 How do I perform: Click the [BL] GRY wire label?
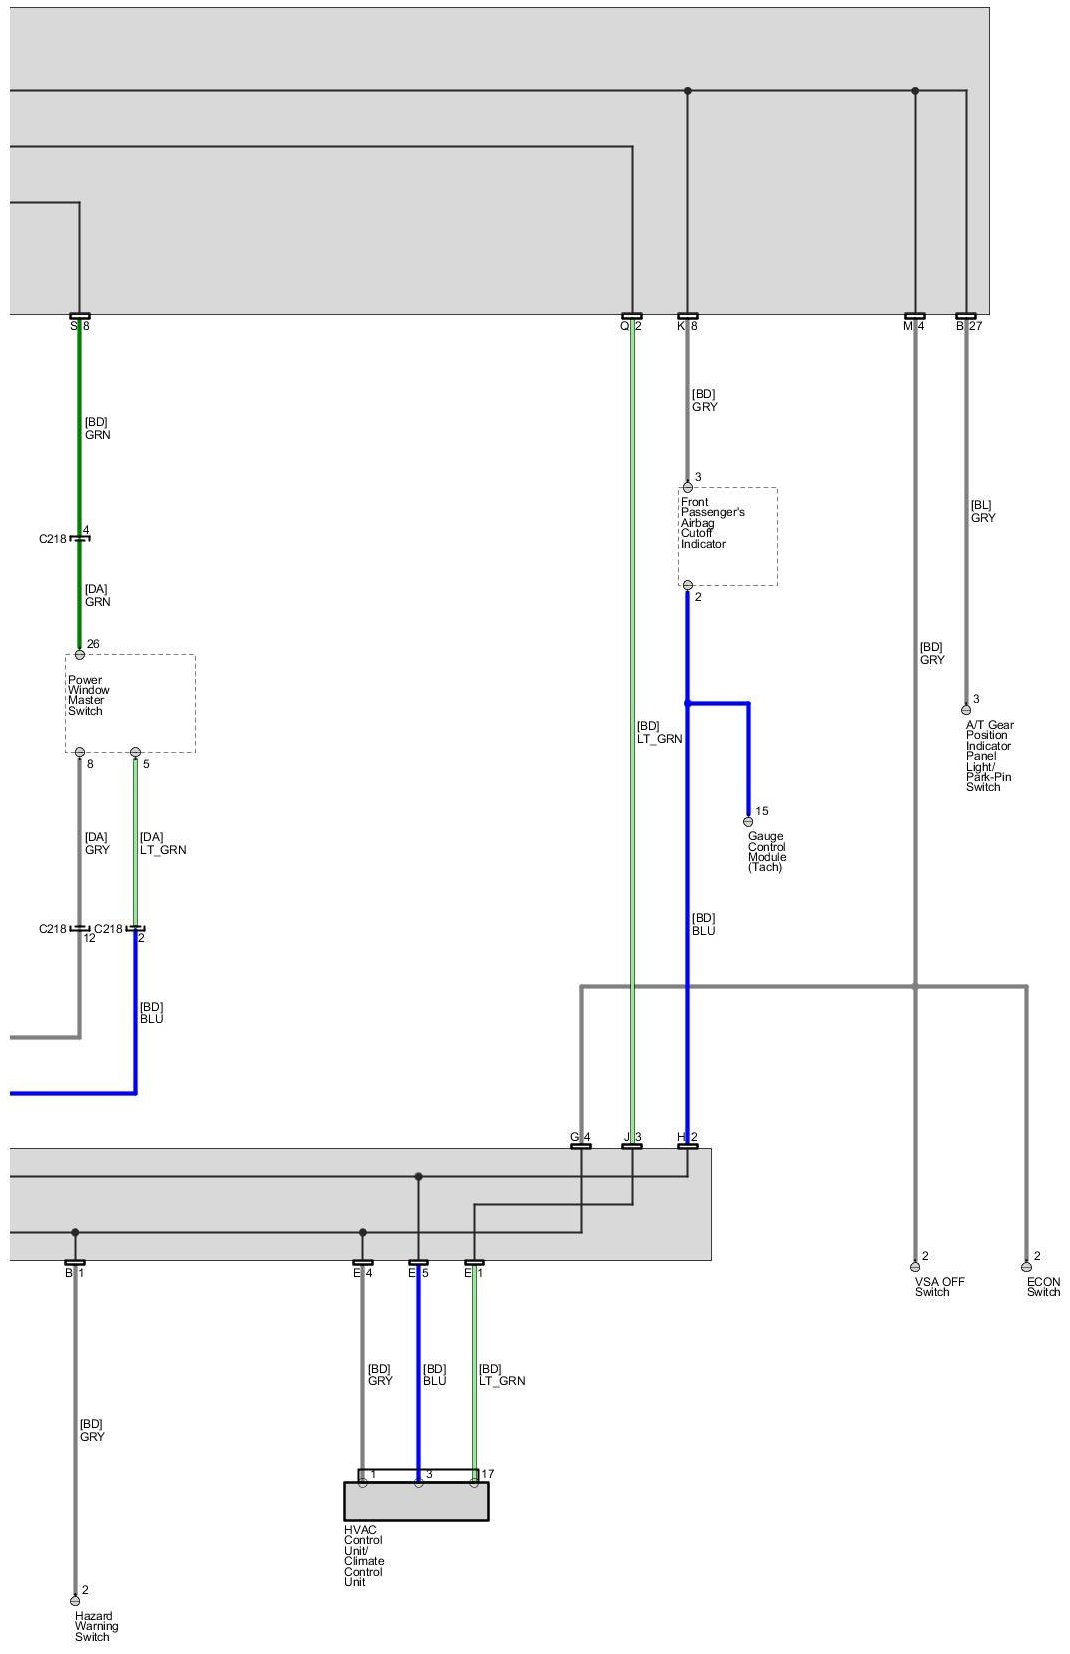983,511
